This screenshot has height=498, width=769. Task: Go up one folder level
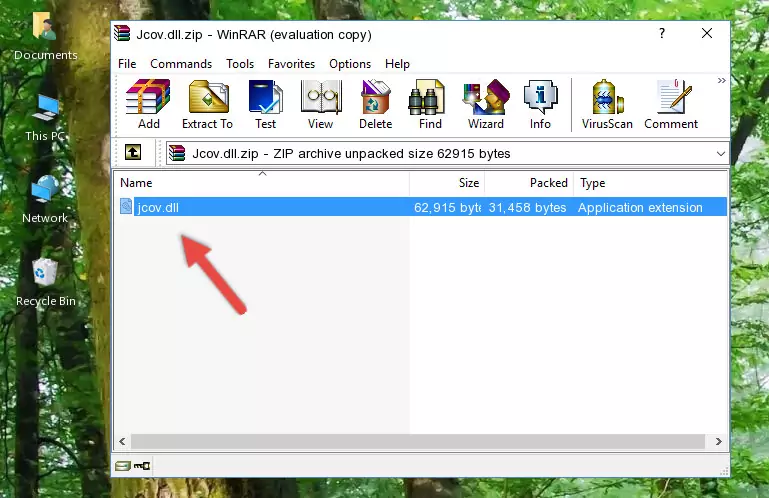pos(133,153)
